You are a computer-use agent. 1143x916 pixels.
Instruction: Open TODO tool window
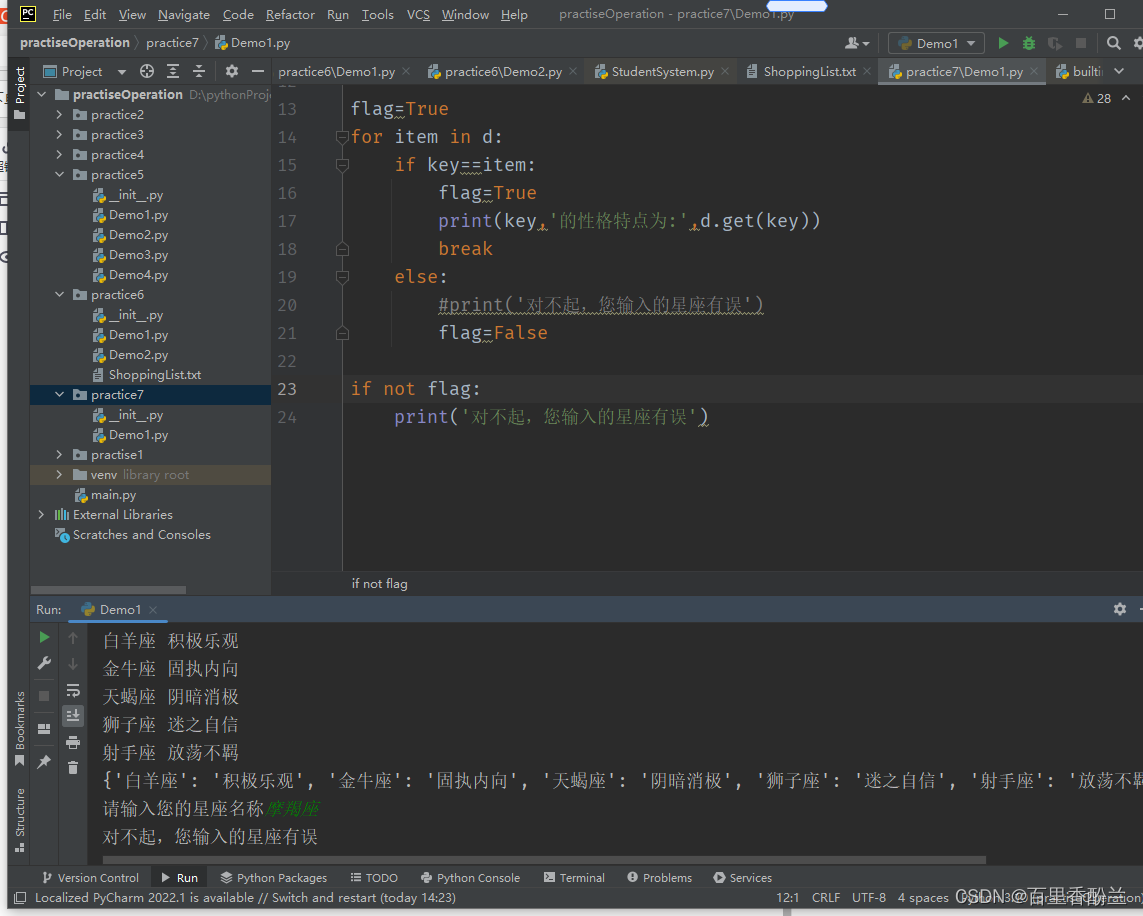pos(374,877)
